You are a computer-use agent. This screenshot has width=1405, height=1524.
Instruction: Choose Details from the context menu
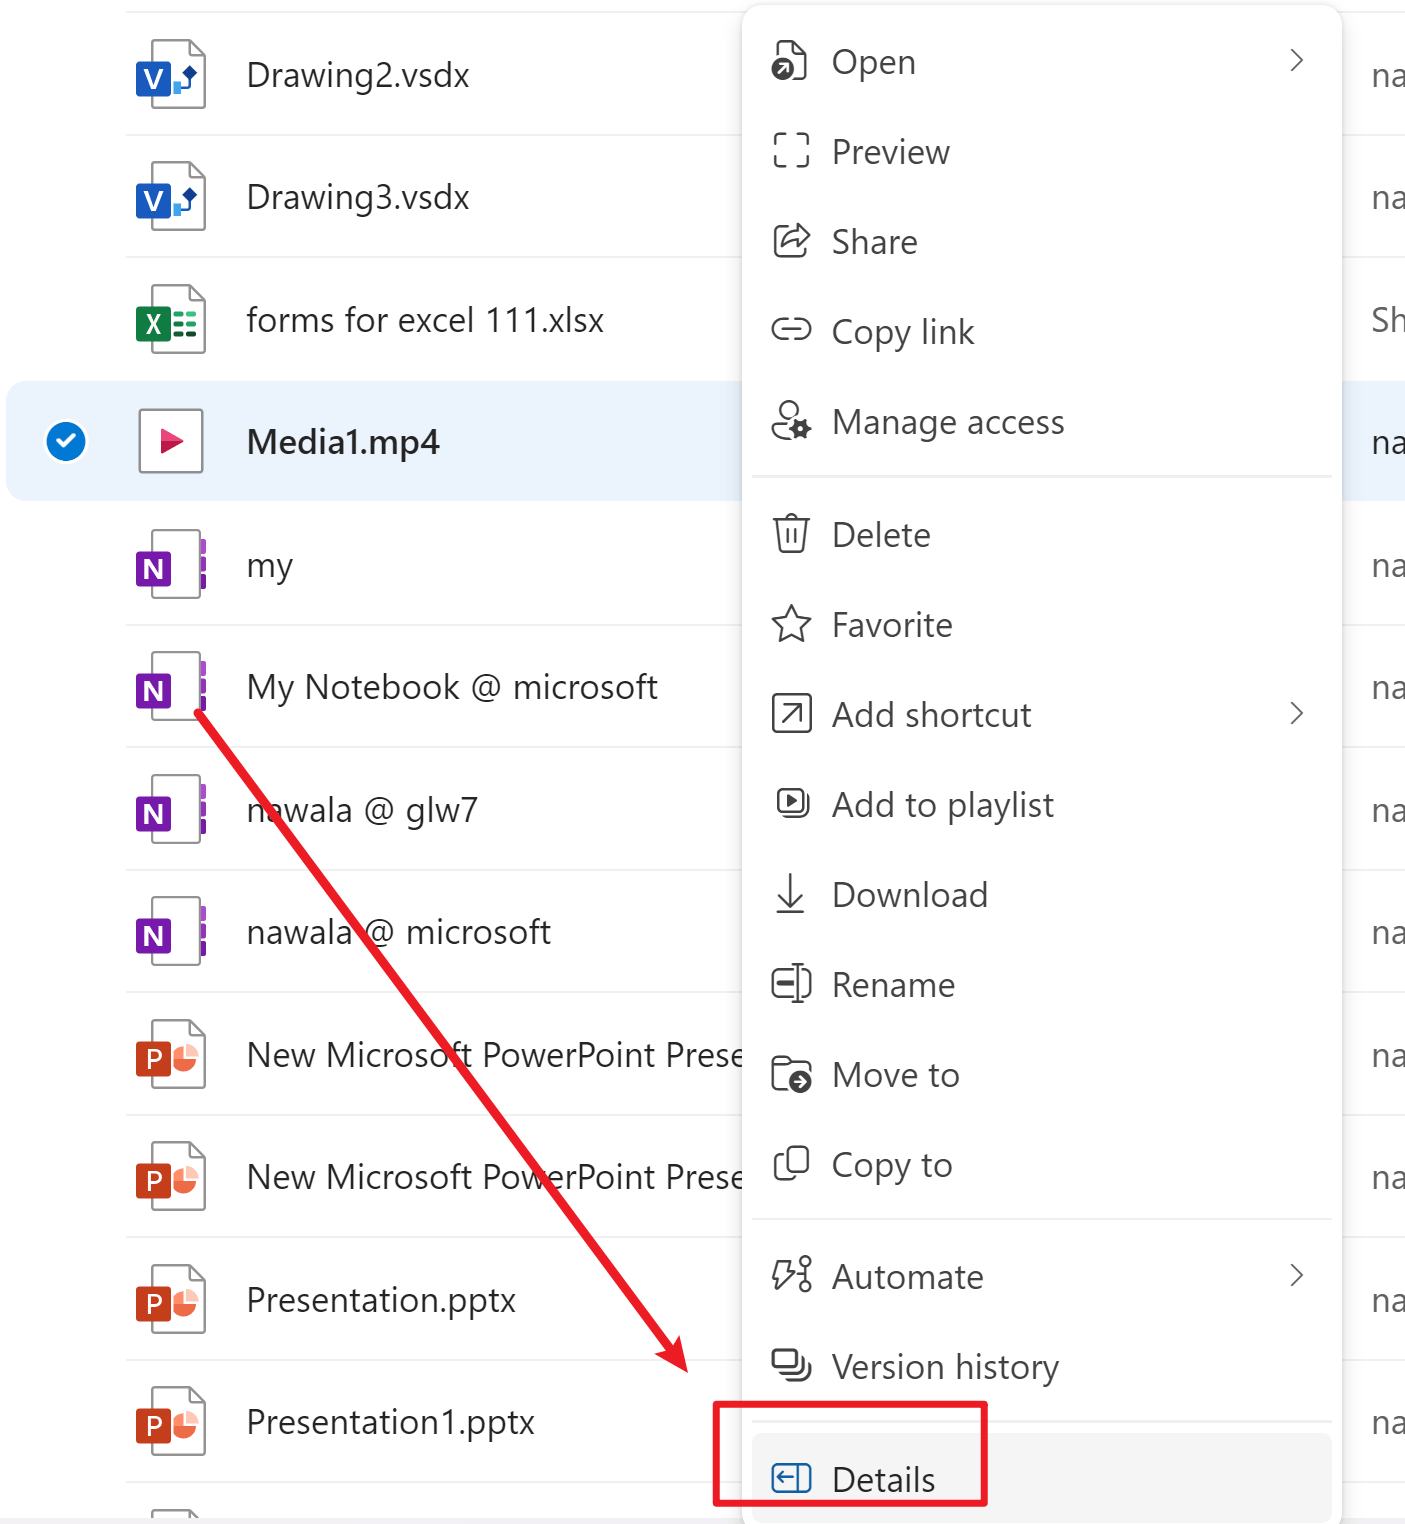pyautogui.click(x=883, y=1479)
